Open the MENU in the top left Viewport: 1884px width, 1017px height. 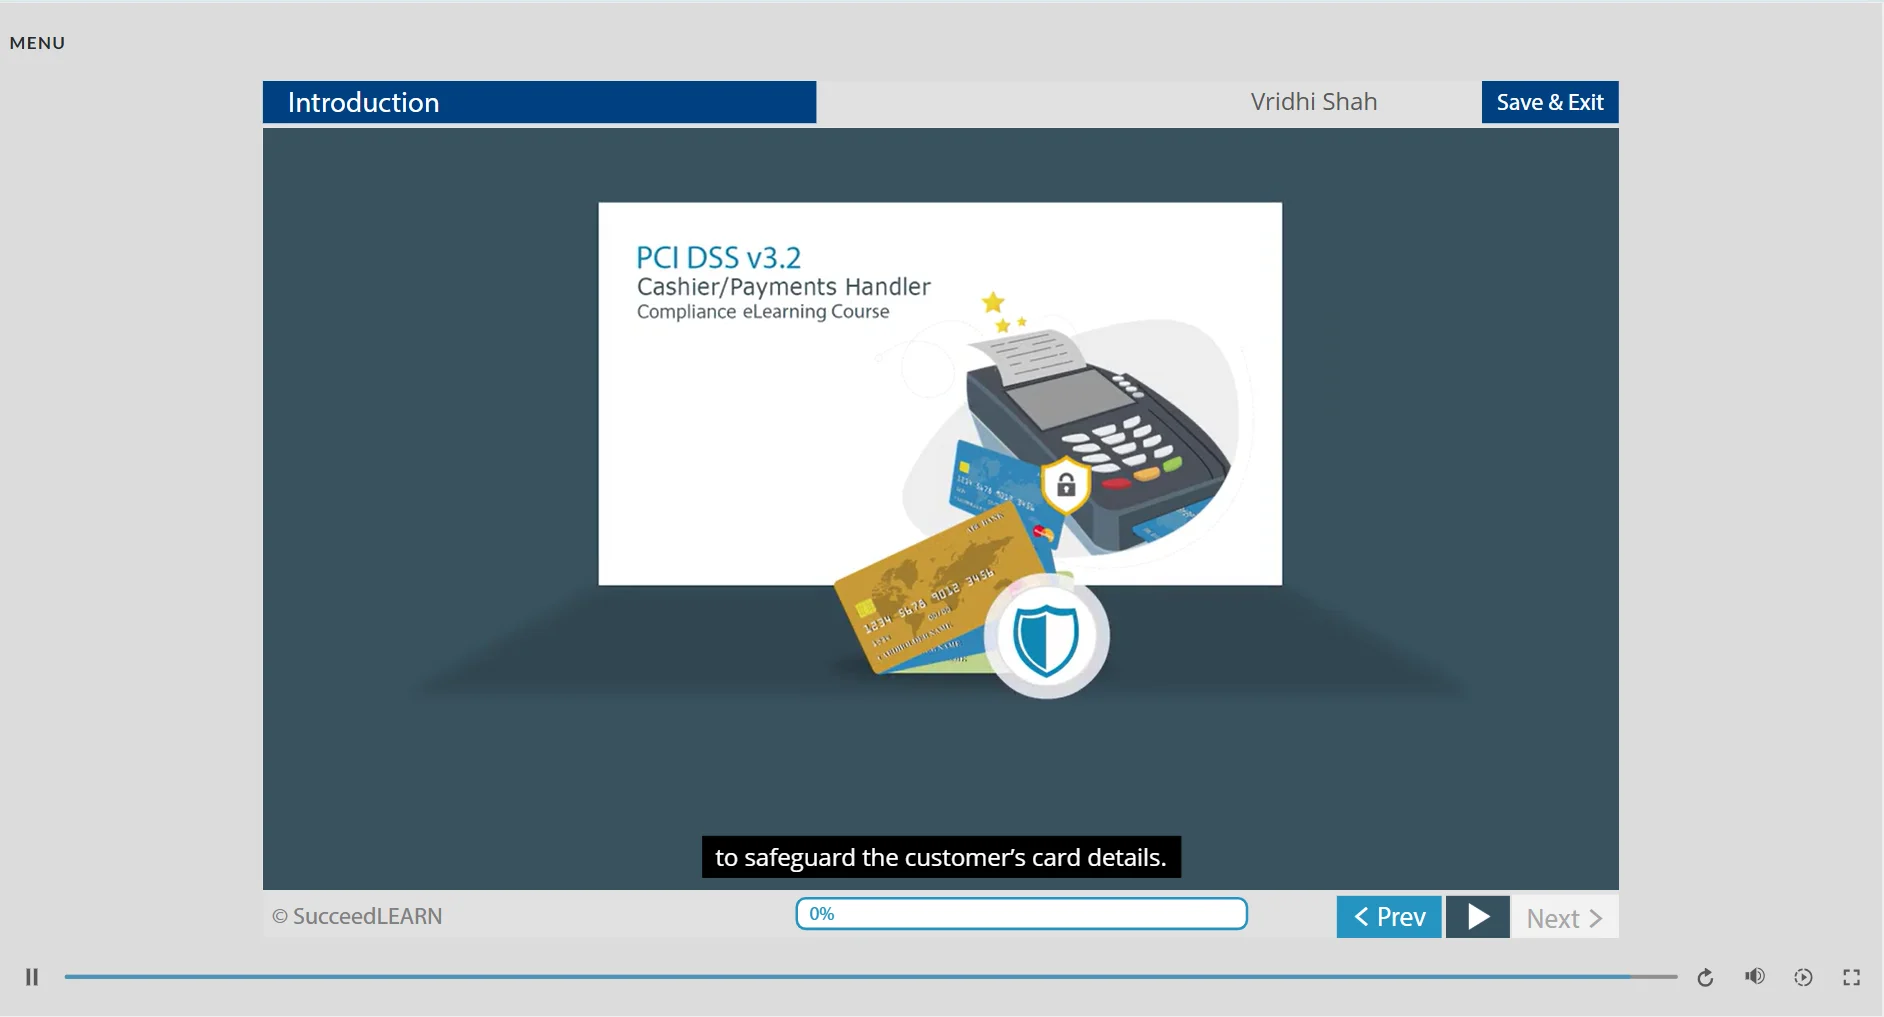[x=37, y=43]
